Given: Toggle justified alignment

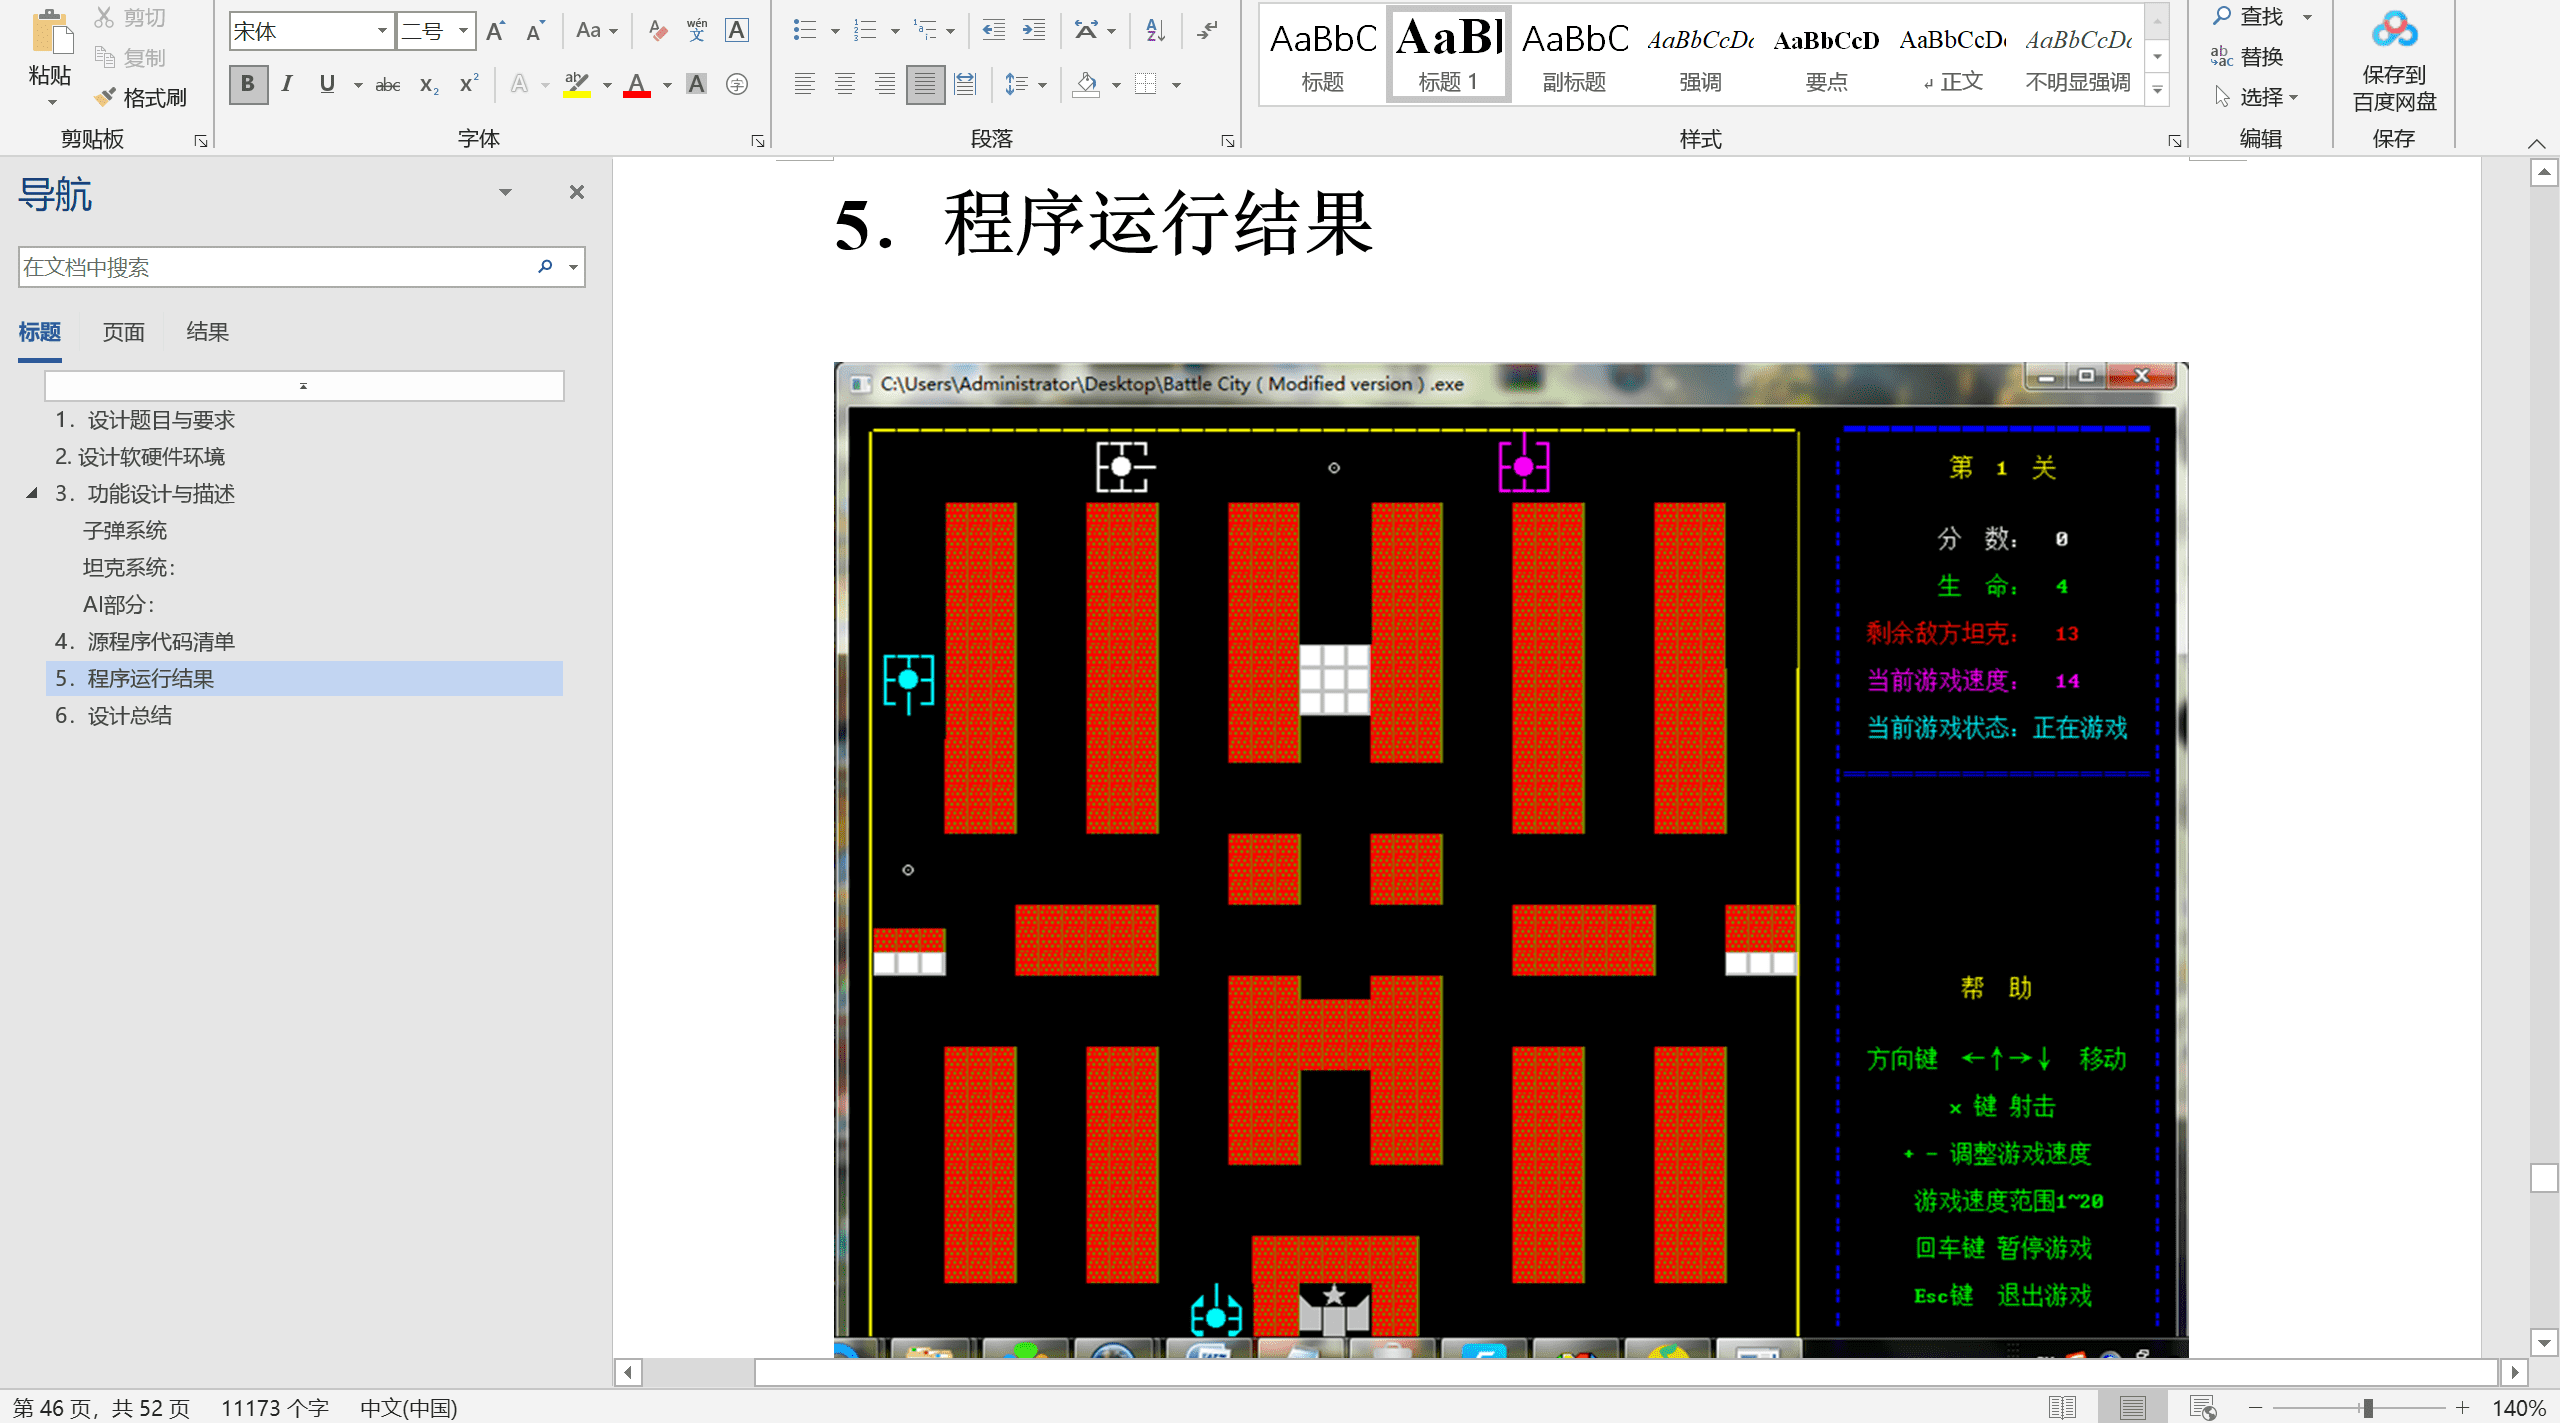Looking at the screenshot, I should (925, 84).
